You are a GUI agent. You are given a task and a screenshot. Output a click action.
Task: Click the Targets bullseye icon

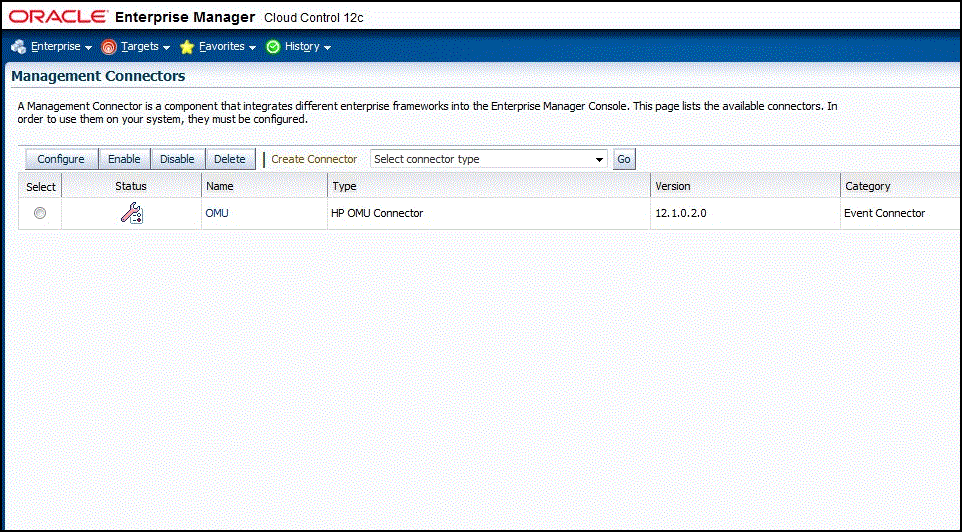(109, 47)
